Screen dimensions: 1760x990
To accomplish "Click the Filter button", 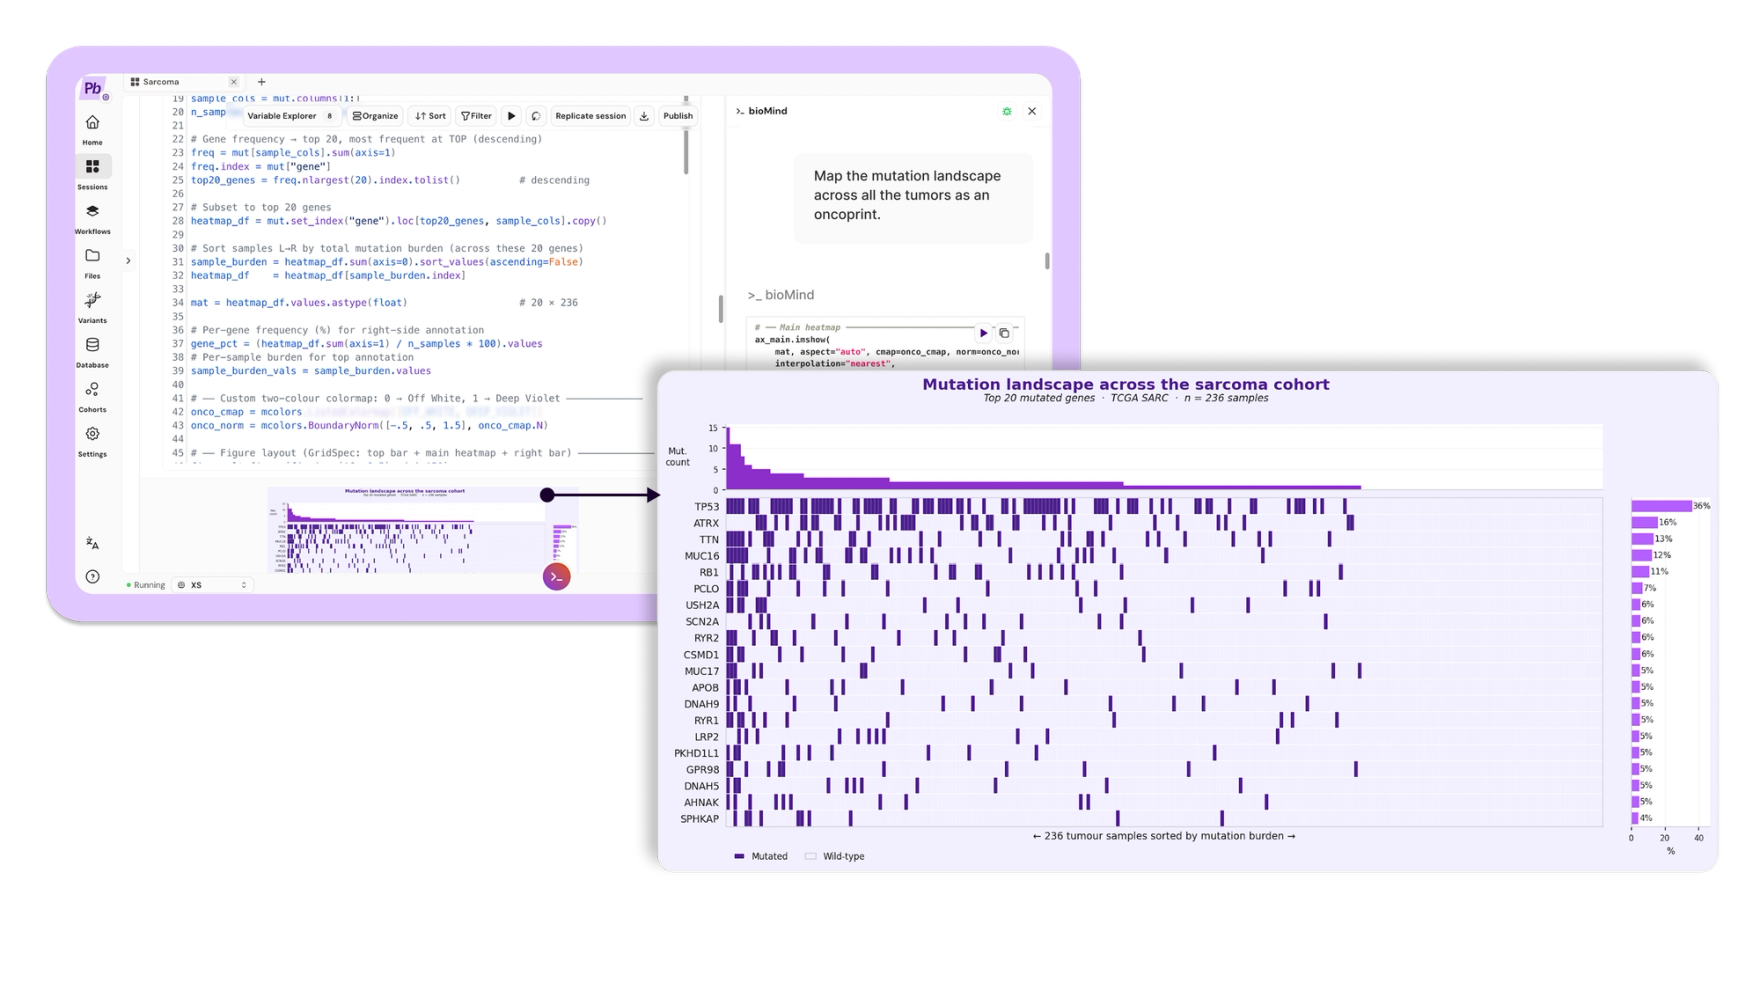I will point(477,116).
